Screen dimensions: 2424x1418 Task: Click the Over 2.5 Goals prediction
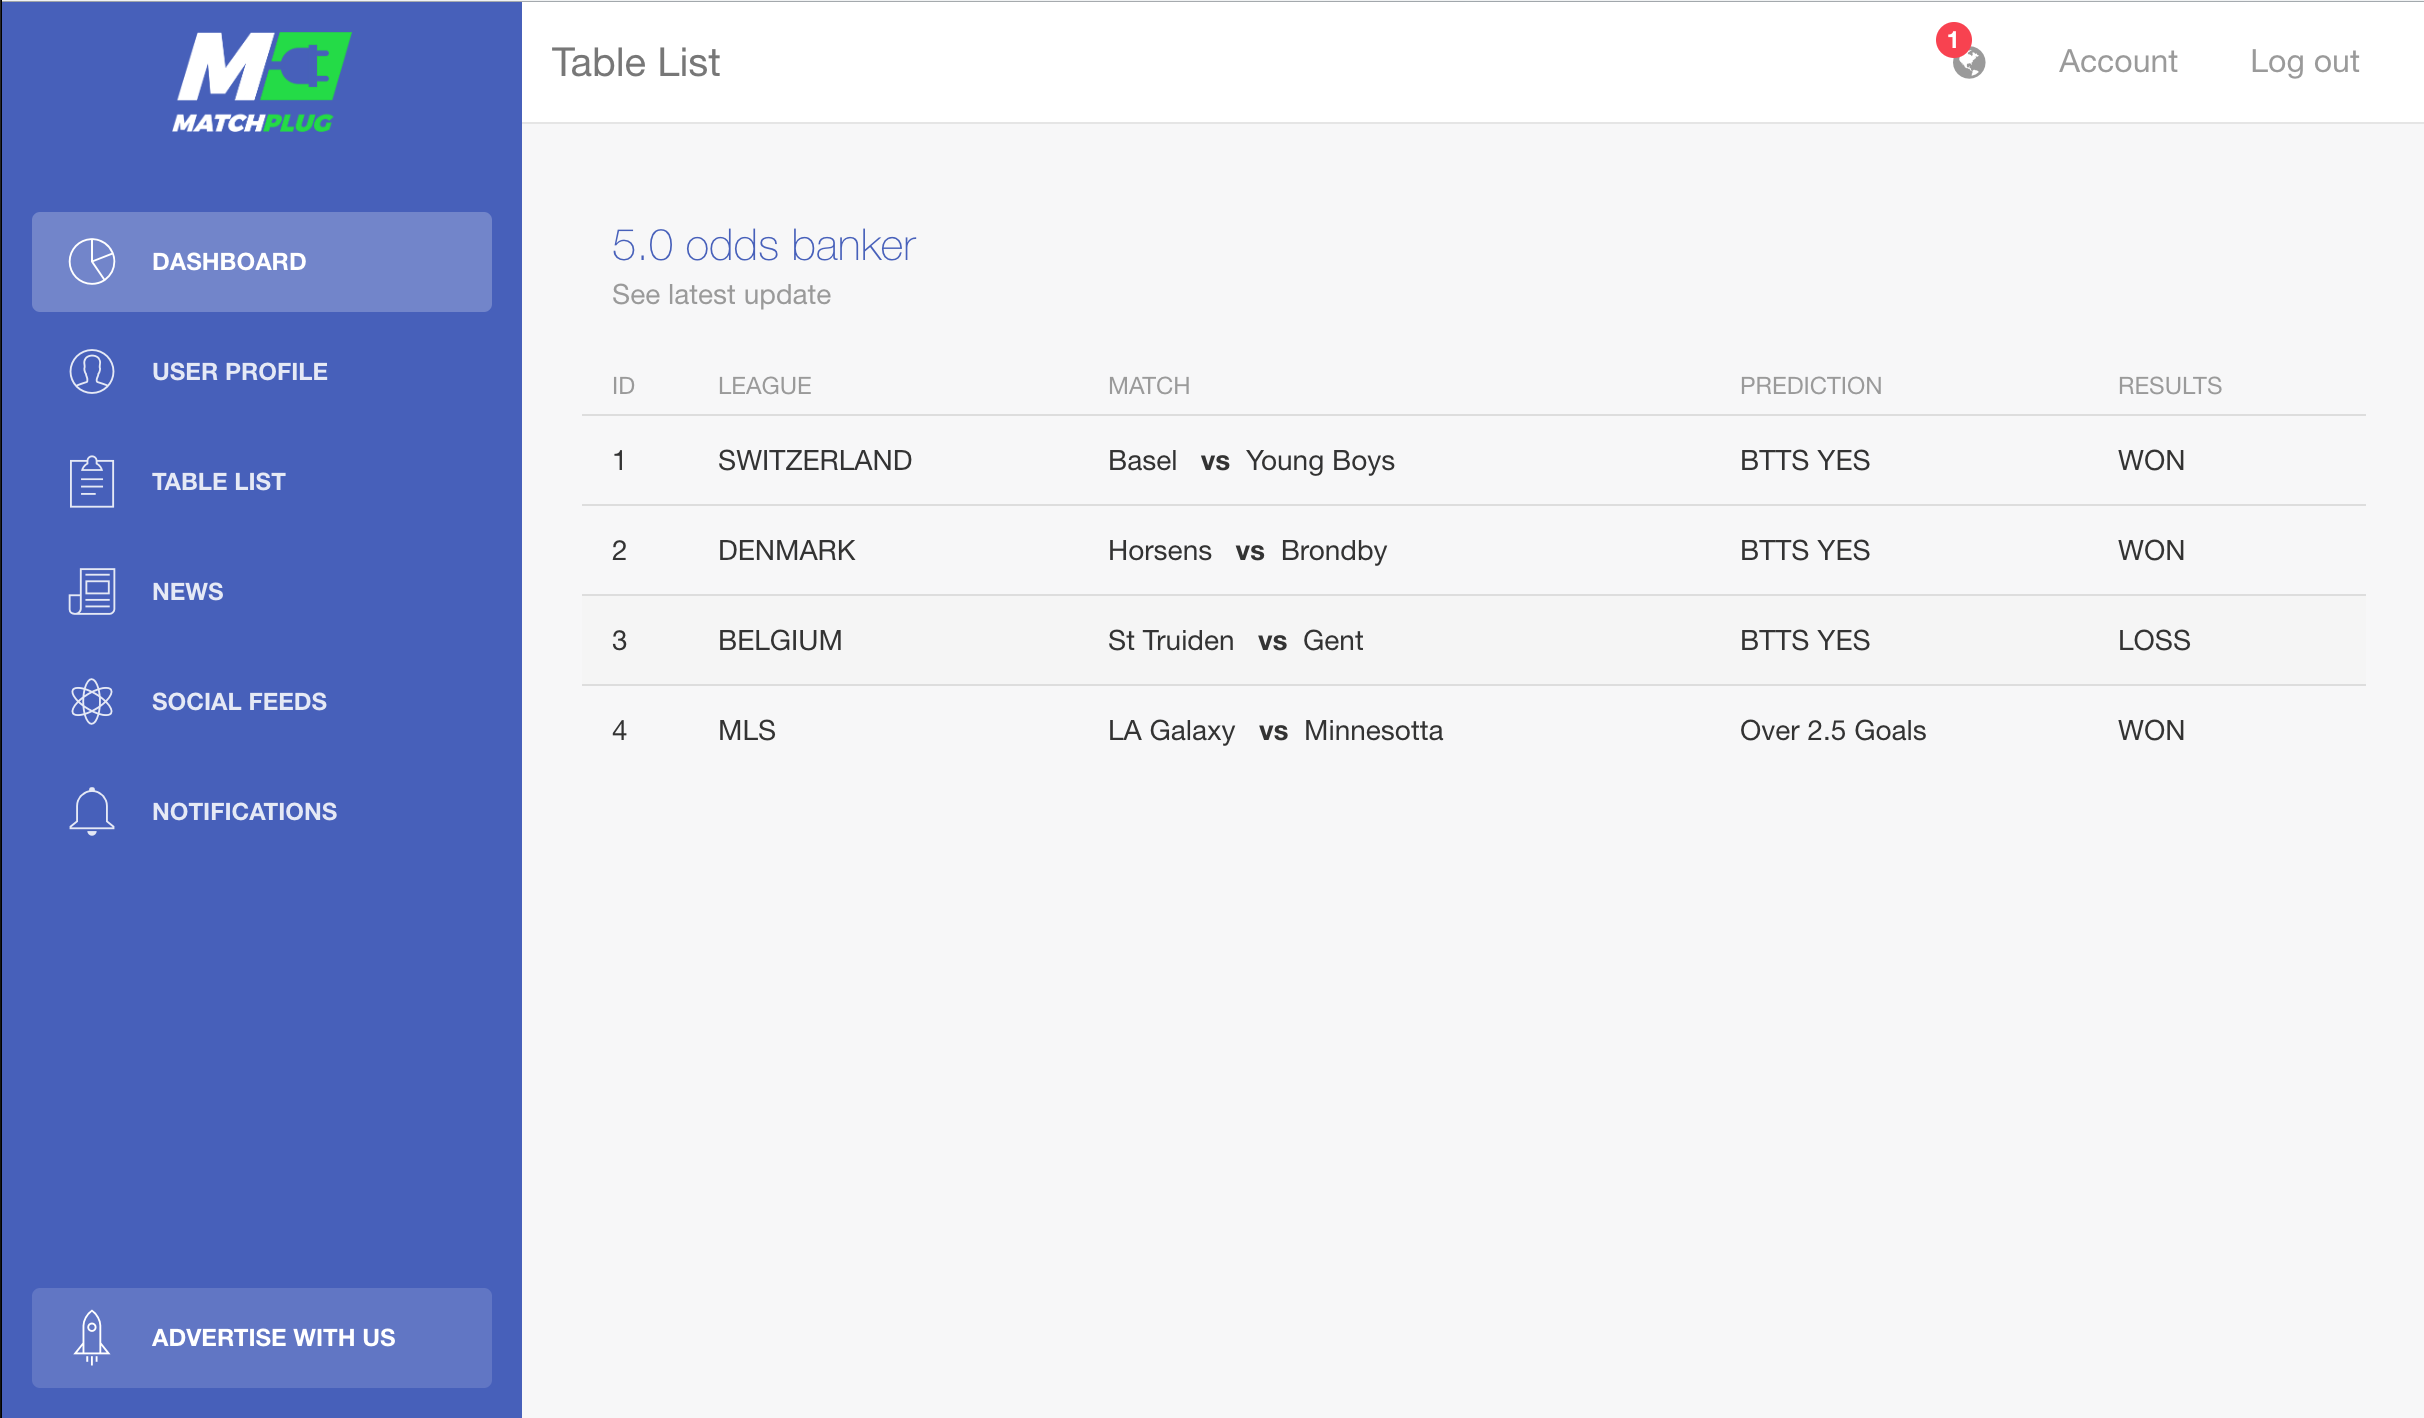point(1833,730)
